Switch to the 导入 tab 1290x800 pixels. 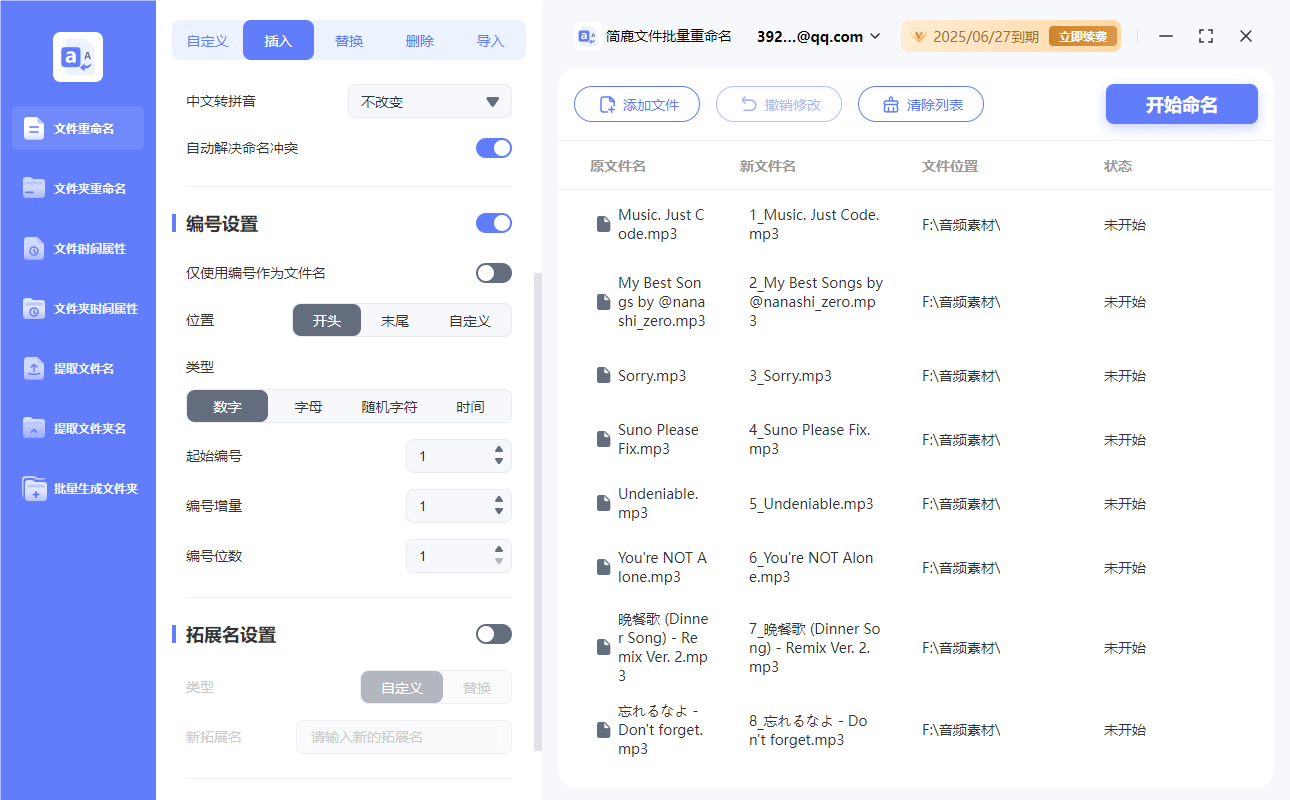point(491,39)
